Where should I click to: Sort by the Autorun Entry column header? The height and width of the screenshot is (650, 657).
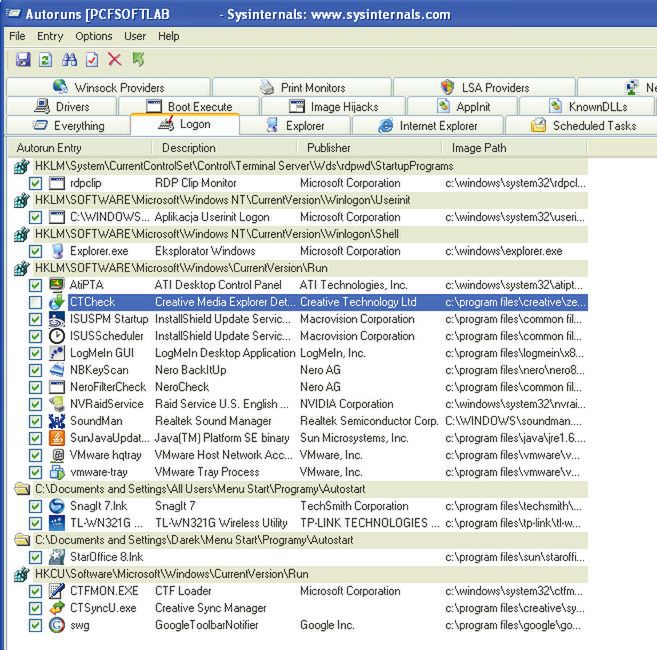(x=80, y=148)
